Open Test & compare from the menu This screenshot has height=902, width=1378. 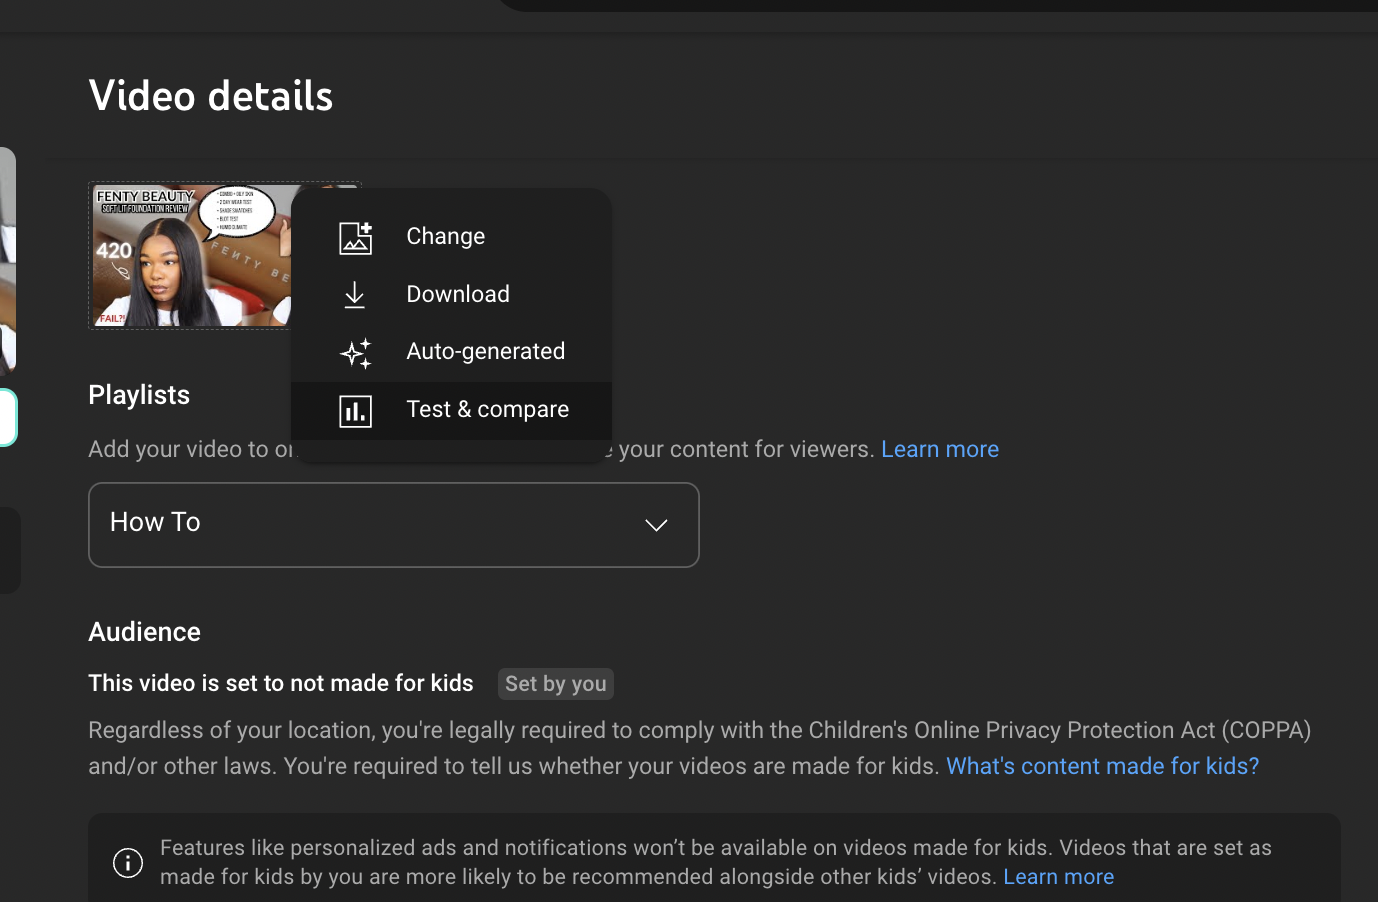pyautogui.click(x=487, y=410)
